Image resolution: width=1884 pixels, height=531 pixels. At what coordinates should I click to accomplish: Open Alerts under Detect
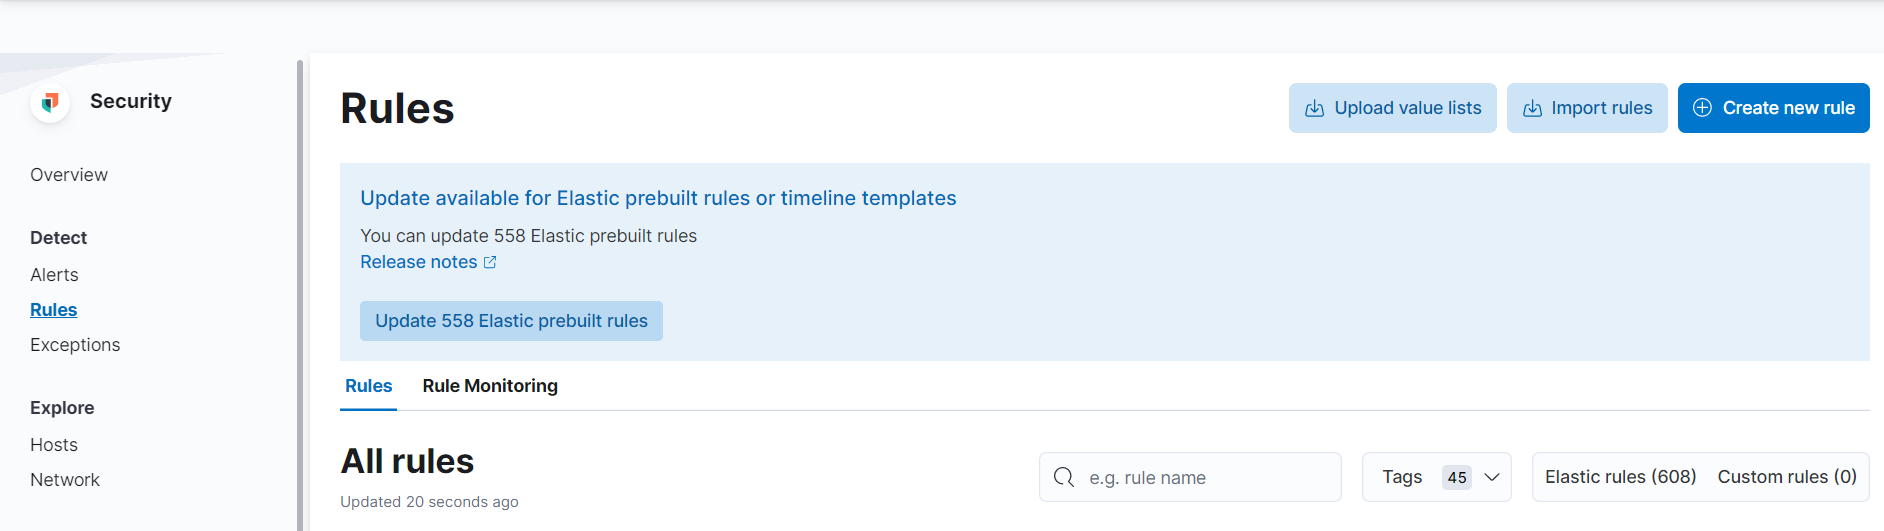coord(54,275)
